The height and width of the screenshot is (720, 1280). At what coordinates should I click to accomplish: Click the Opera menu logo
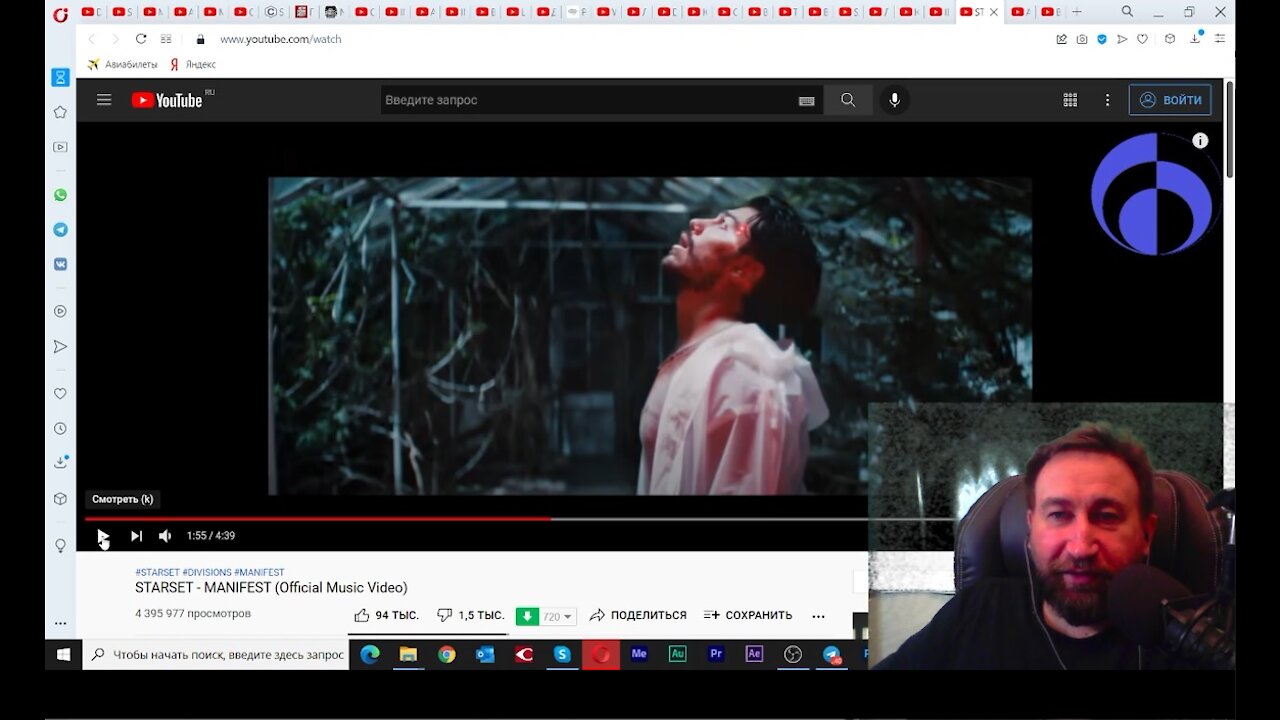pyautogui.click(x=61, y=13)
